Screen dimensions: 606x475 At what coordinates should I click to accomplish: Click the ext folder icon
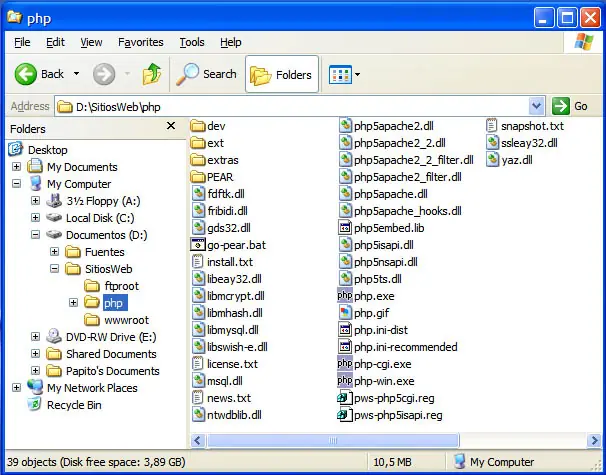(198, 143)
